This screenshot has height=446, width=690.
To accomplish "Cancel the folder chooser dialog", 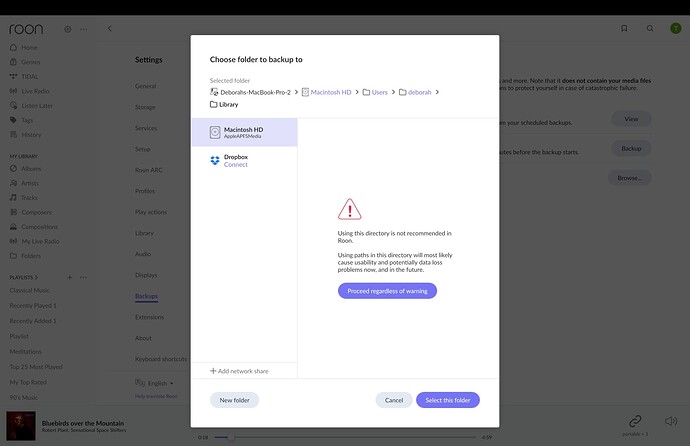I will tap(394, 400).
